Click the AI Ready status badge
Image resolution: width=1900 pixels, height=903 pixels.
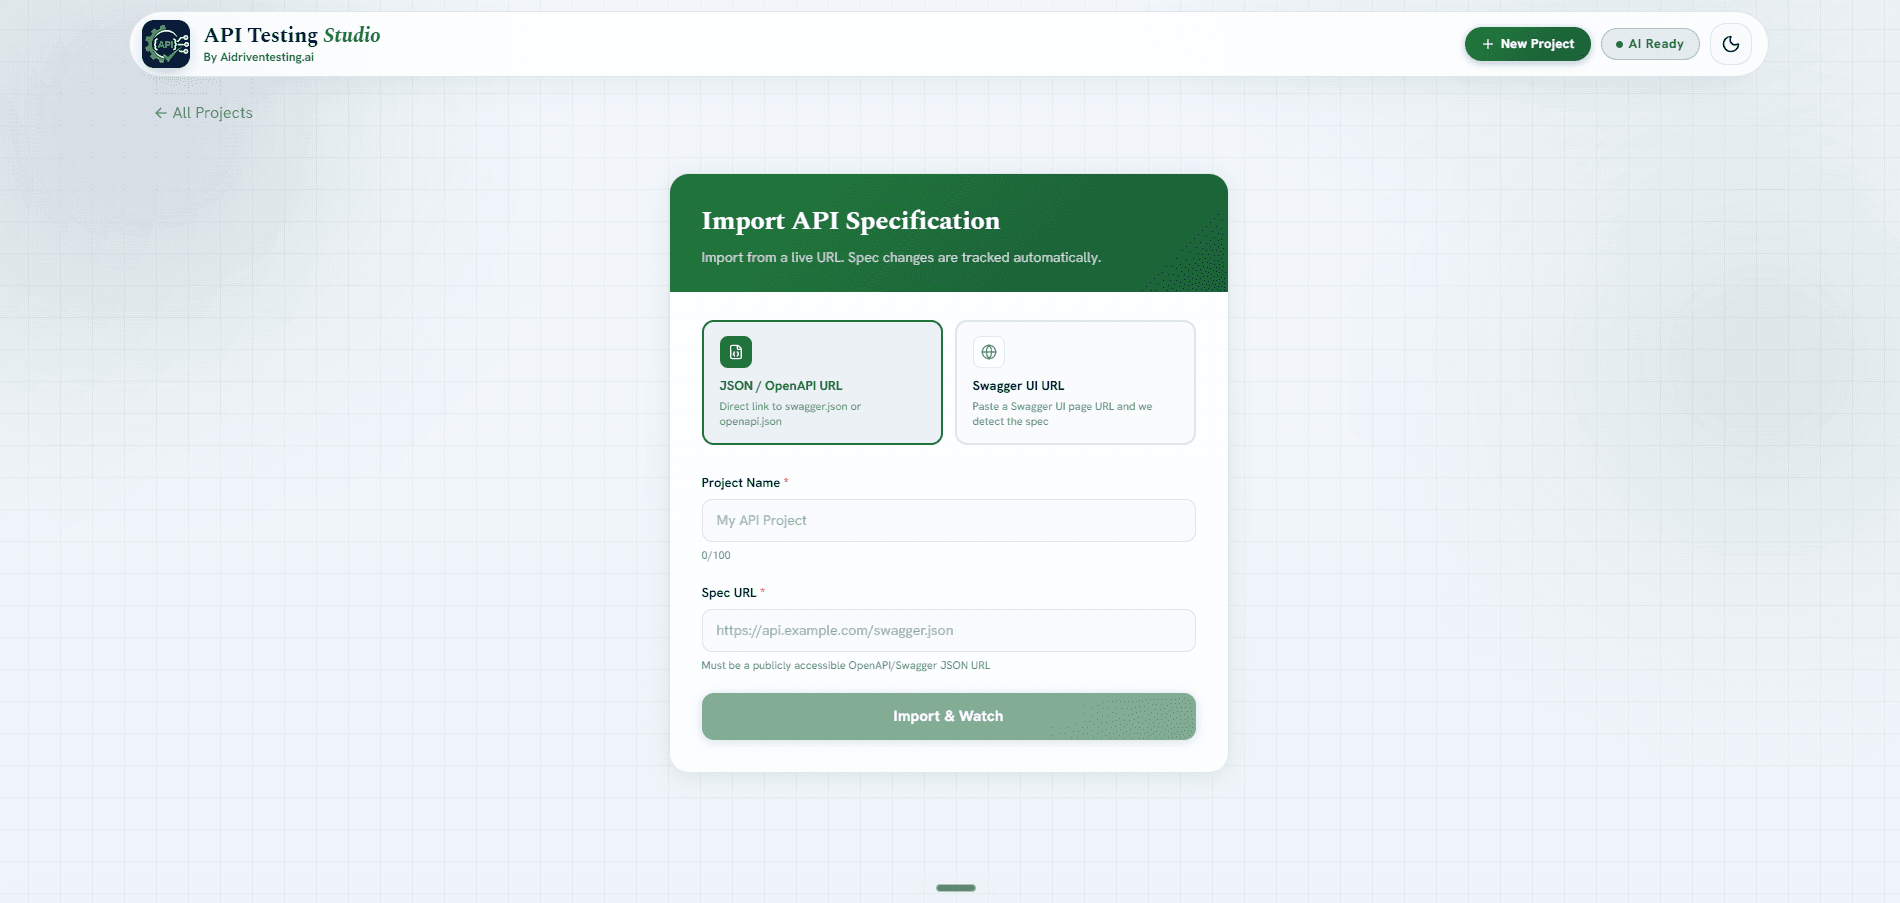pos(1650,44)
